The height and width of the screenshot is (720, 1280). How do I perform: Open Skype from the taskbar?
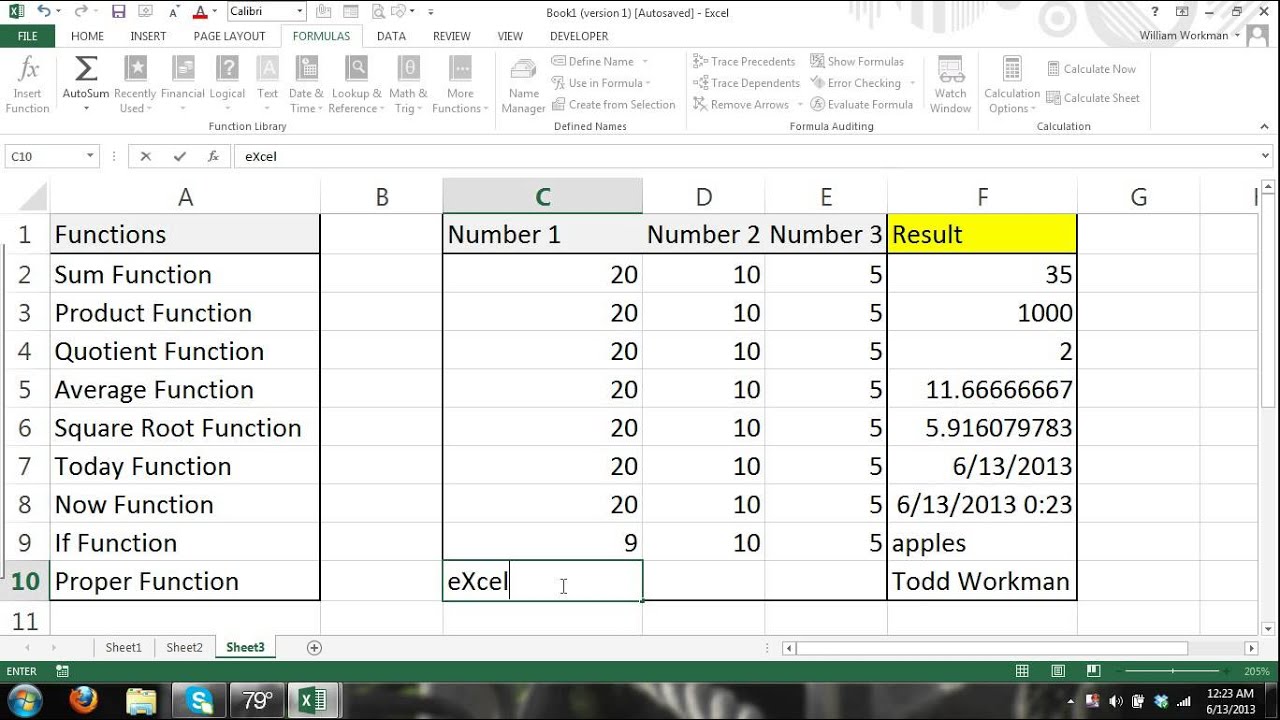pyautogui.click(x=199, y=700)
